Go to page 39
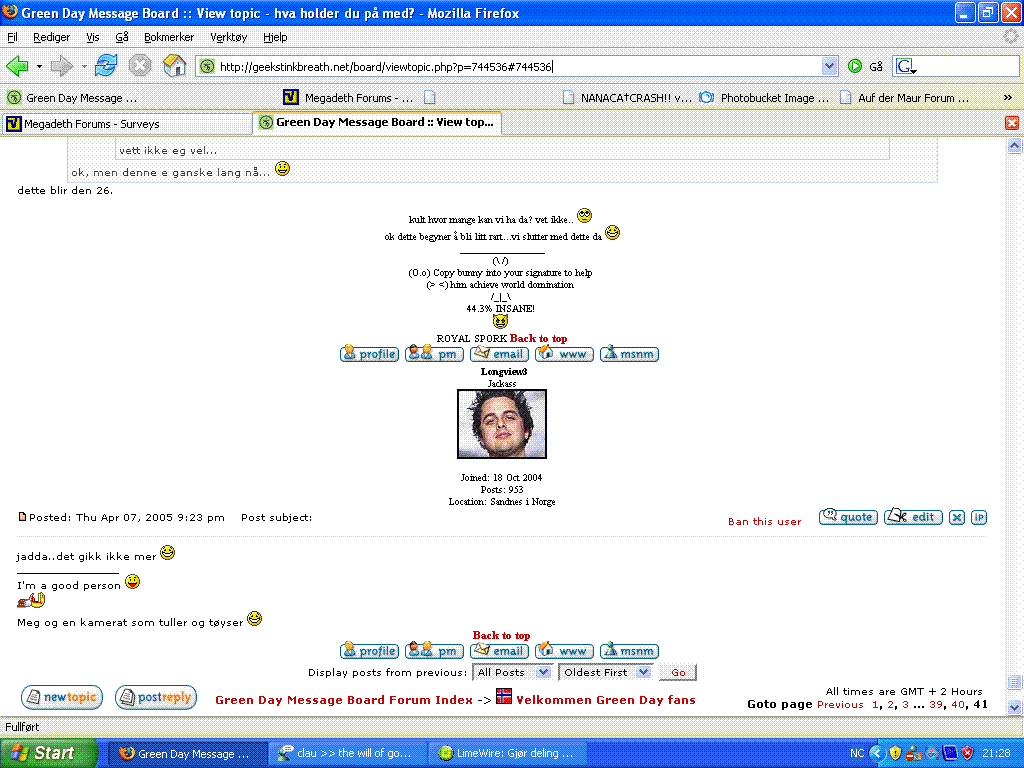The width and height of the screenshot is (1024, 768). coord(936,705)
